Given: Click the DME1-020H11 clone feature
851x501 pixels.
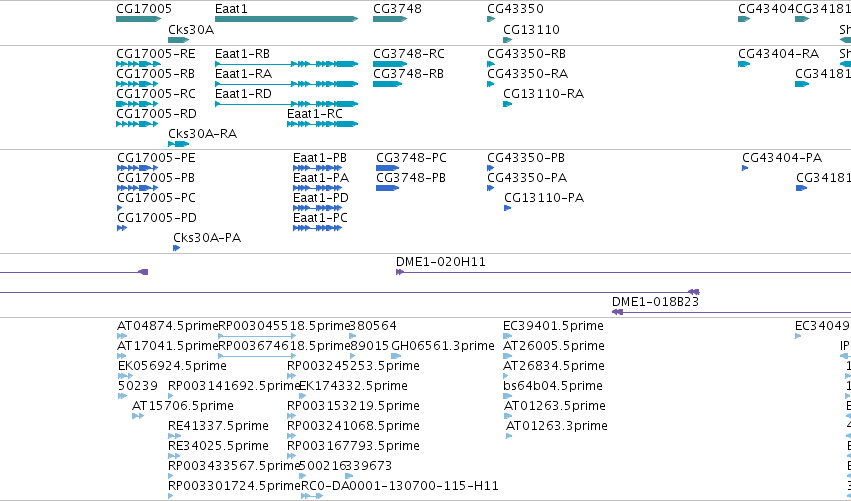Looking at the screenshot, I should [x=623, y=272].
